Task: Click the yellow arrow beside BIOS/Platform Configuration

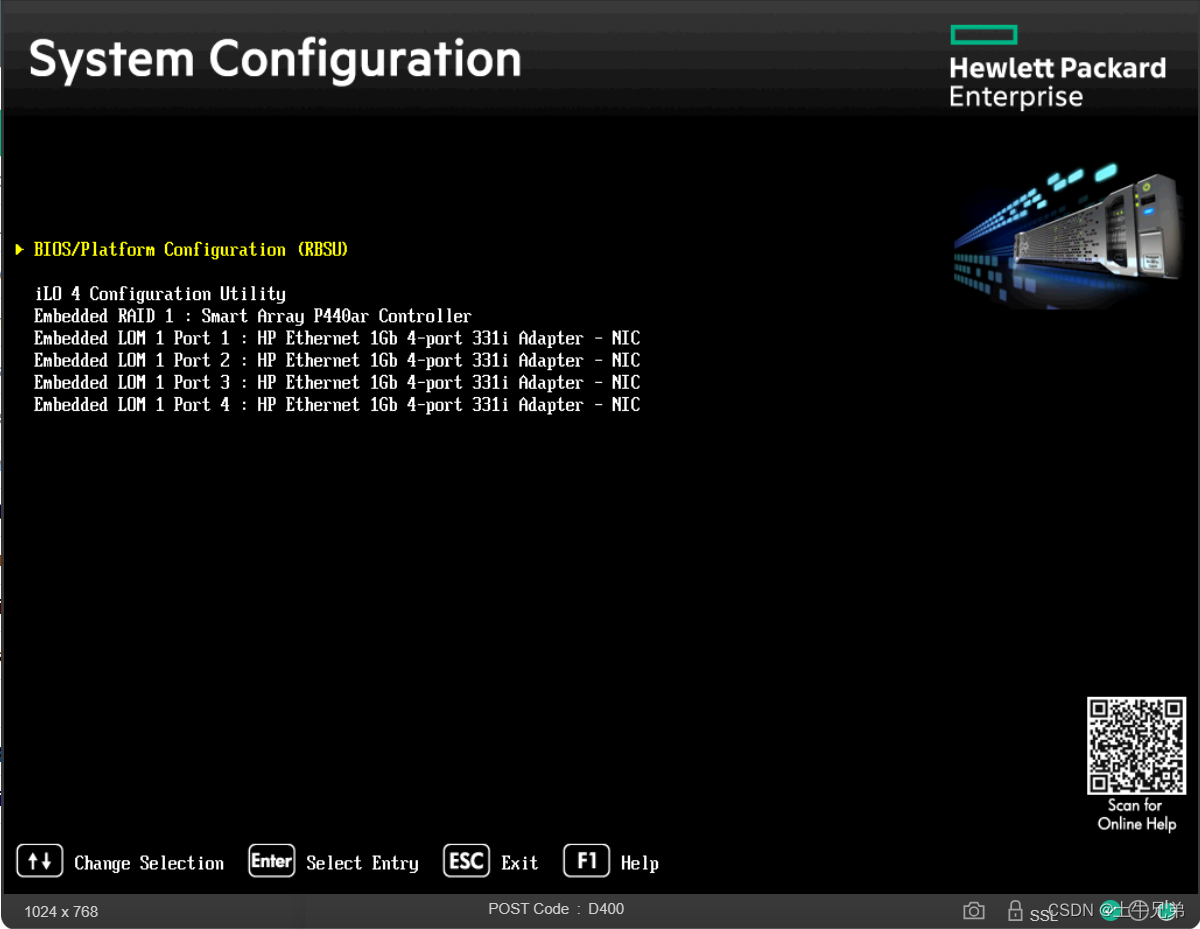Action: [x=19, y=250]
